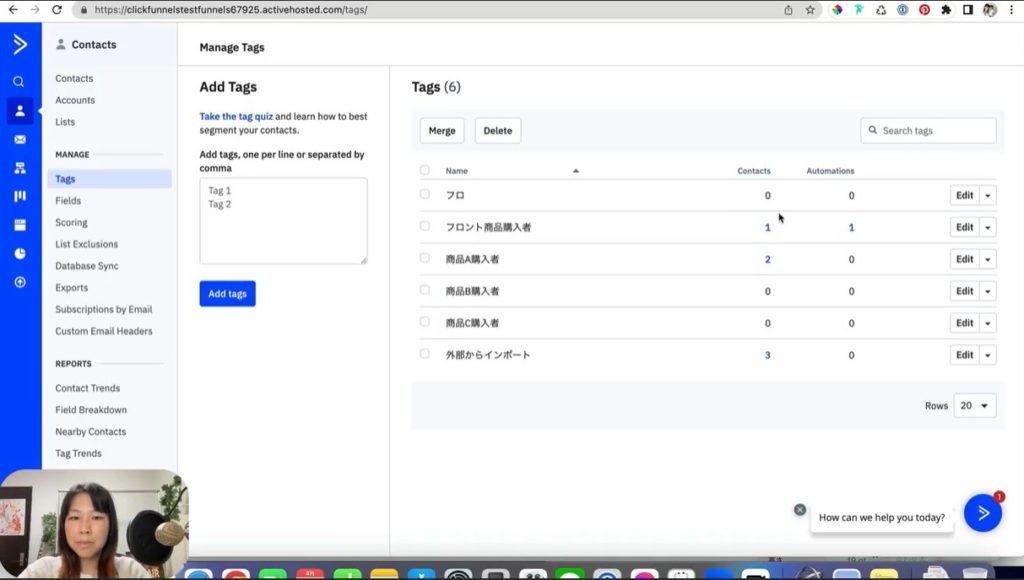Open the Reports pie chart icon

pyautogui.click(x=19, y=253)
